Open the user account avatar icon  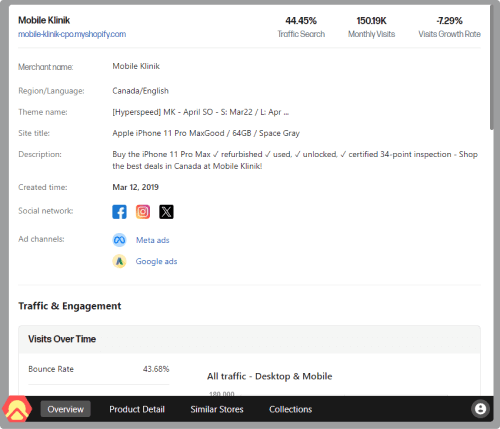[480, 409]
